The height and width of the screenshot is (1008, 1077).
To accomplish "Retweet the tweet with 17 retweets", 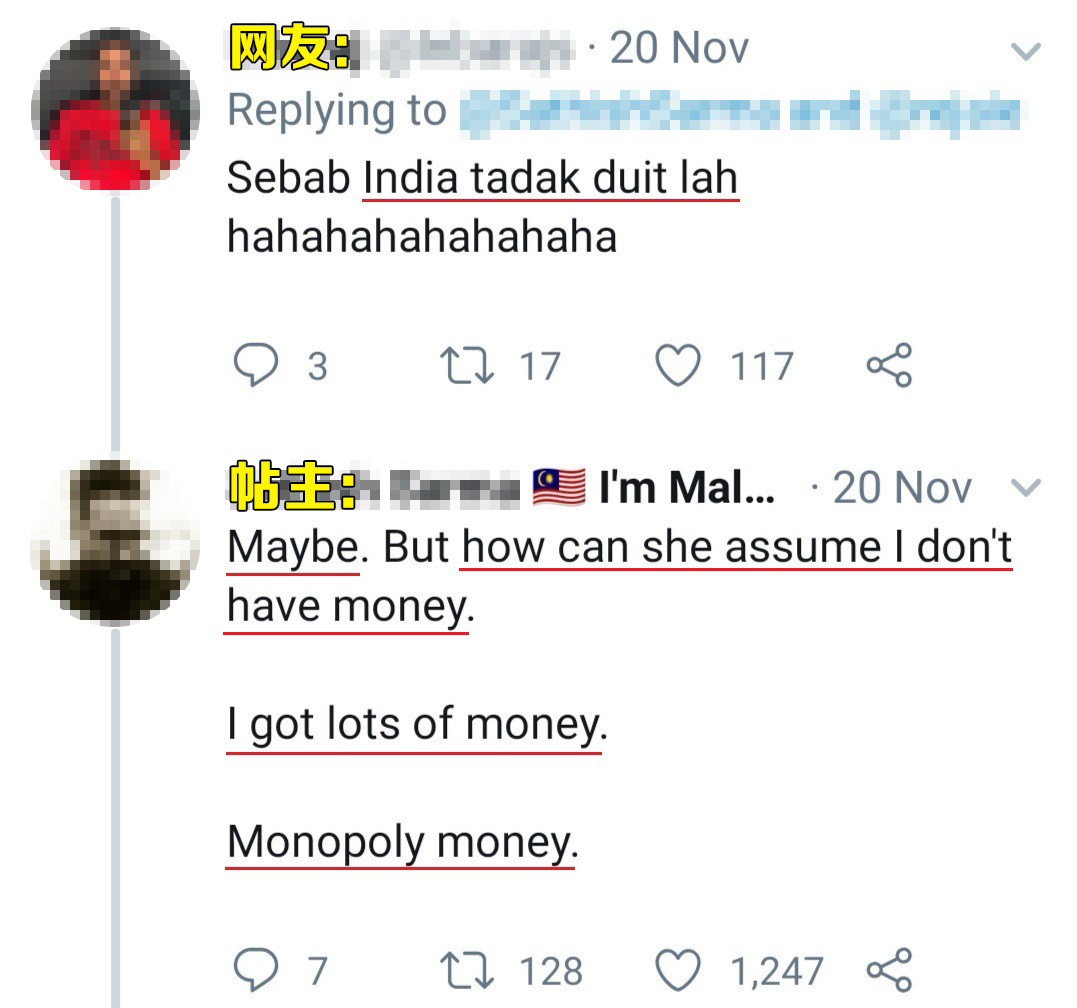I will 467,365.
